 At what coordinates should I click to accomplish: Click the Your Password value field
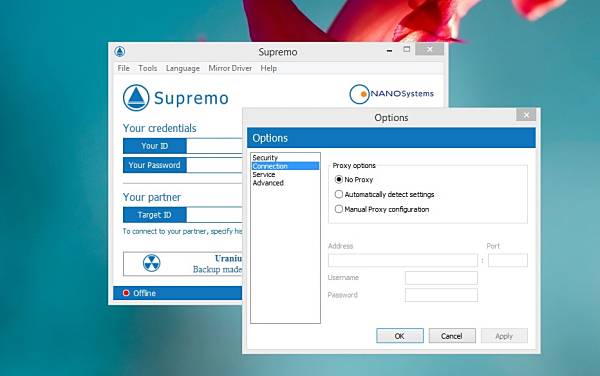point(214,165)
